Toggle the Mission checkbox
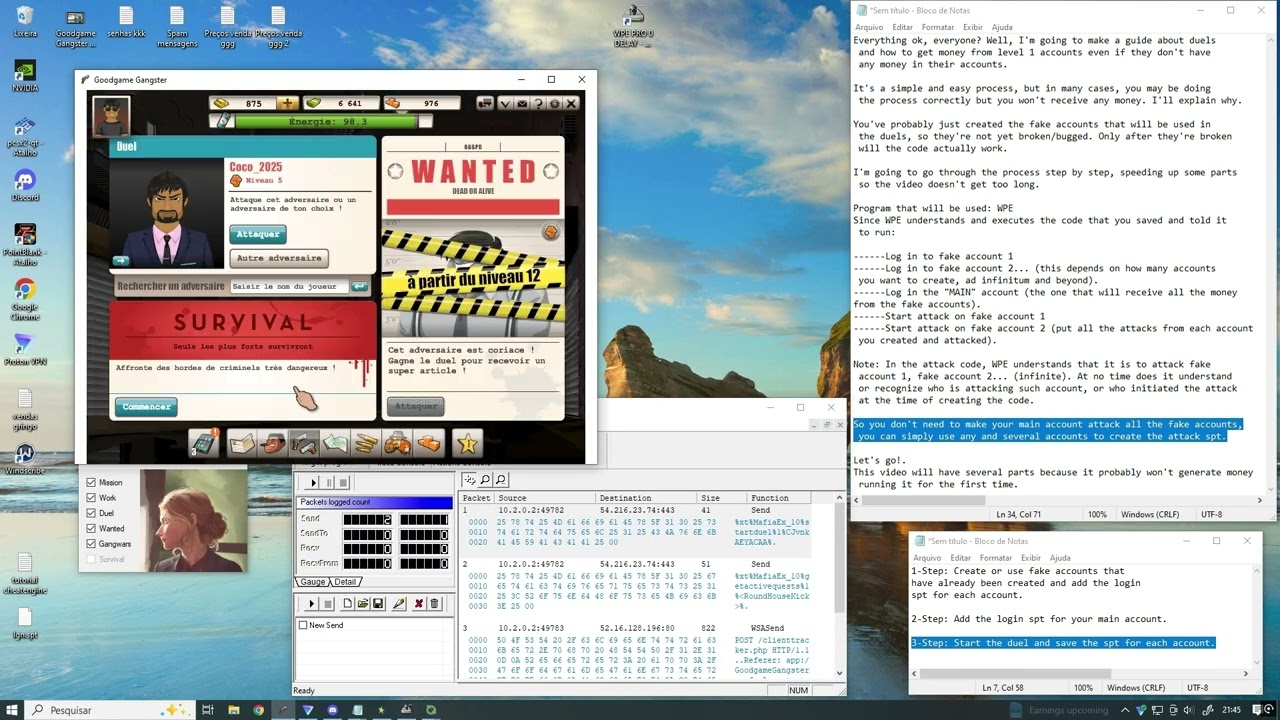Screen dimensions: 1280x720 pyautogui.click(x=91, y=482)
